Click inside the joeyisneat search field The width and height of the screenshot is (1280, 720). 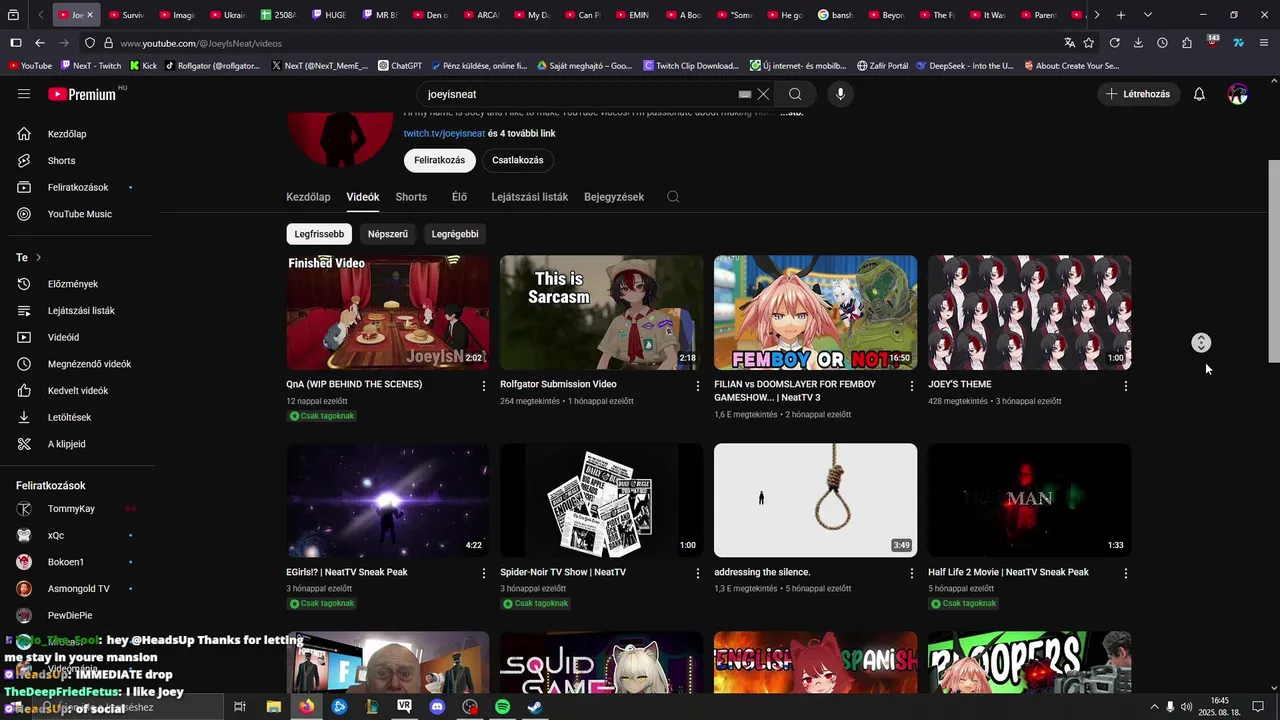pos(578,94)
